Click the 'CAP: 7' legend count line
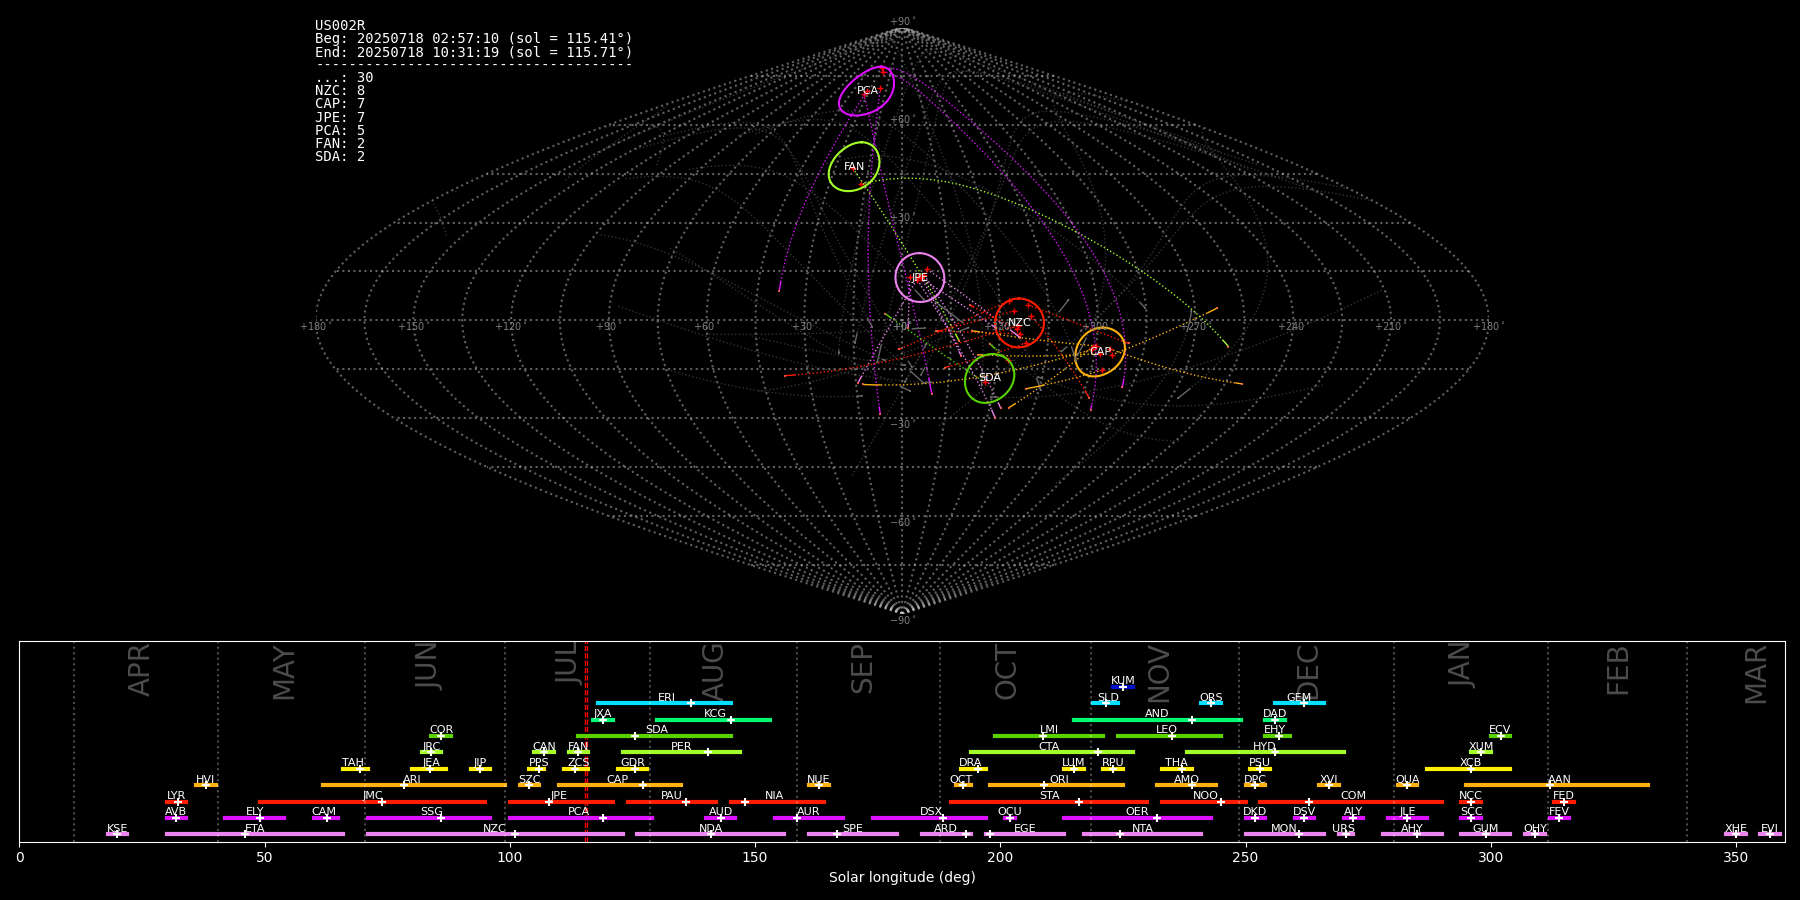This screenshot has height=900, width=1800. (x=340, y=104)
